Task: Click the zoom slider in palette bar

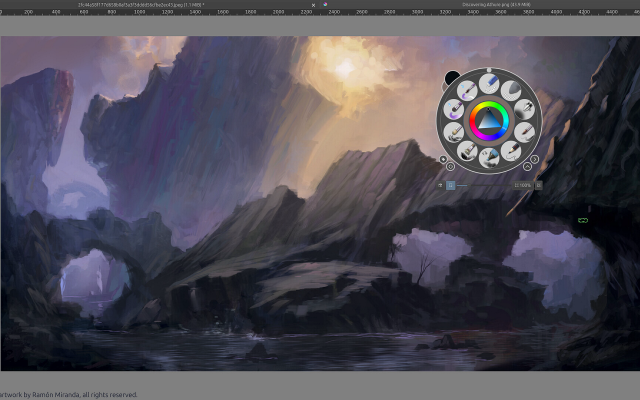Action: click(484, 185)
